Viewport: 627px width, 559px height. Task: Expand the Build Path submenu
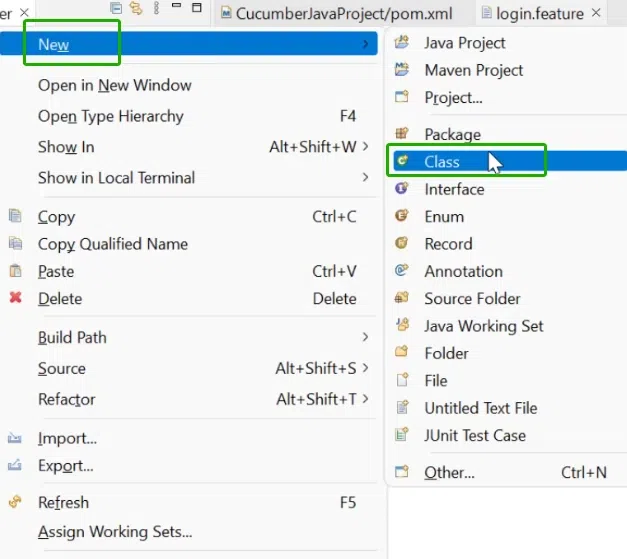366,337
